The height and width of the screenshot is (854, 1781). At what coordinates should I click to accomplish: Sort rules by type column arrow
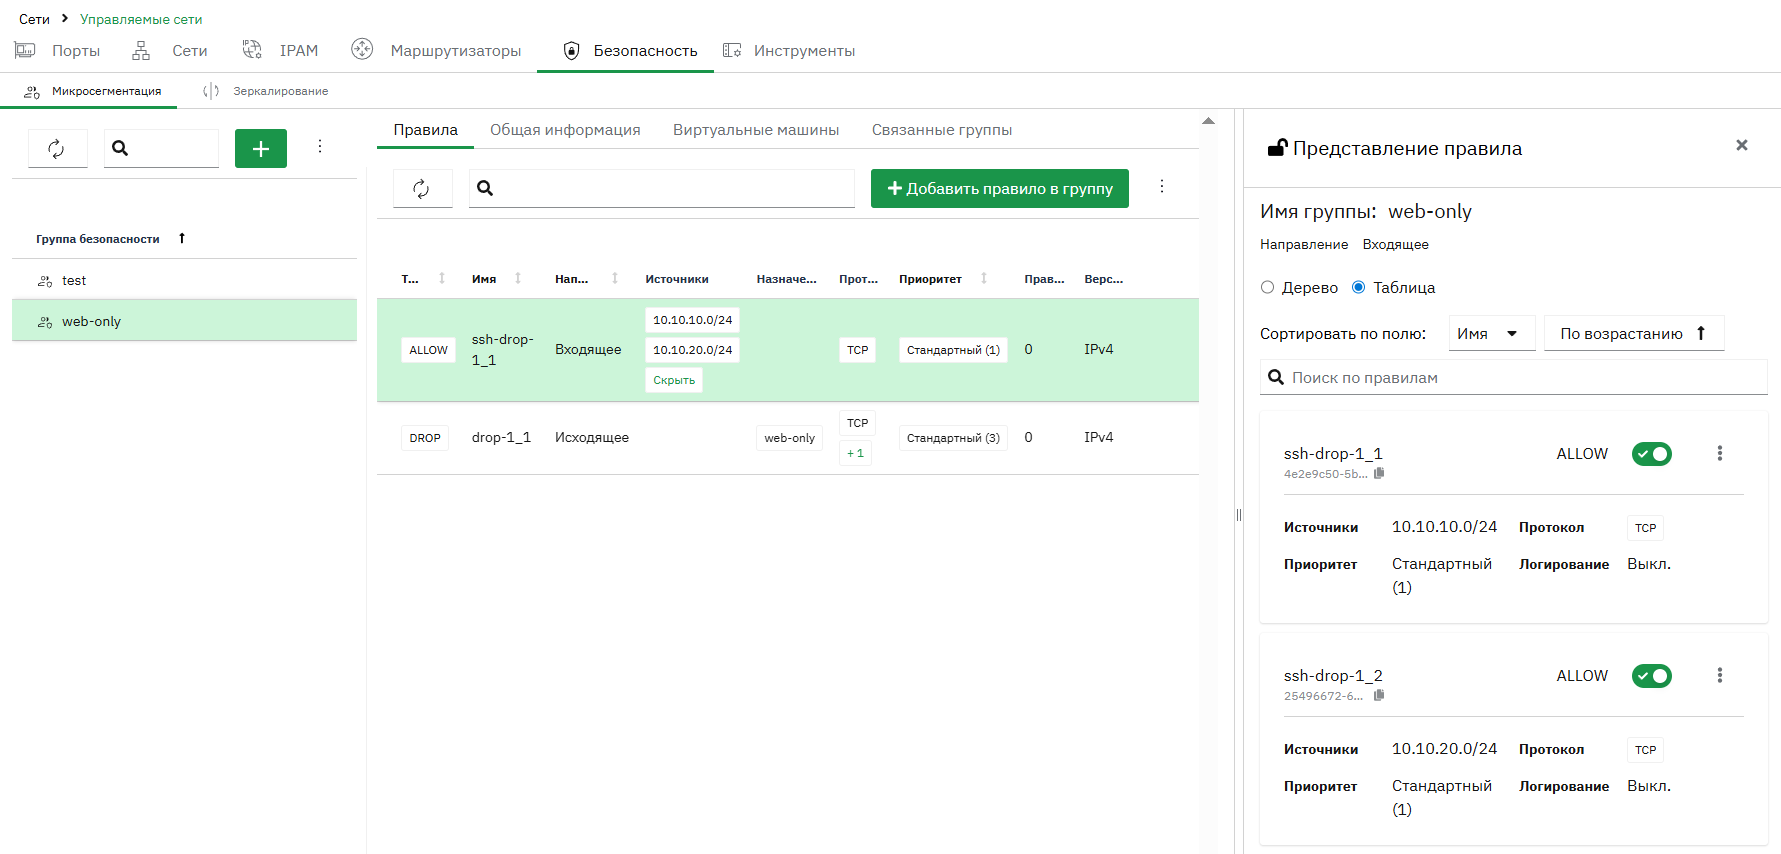pos(442,278)
